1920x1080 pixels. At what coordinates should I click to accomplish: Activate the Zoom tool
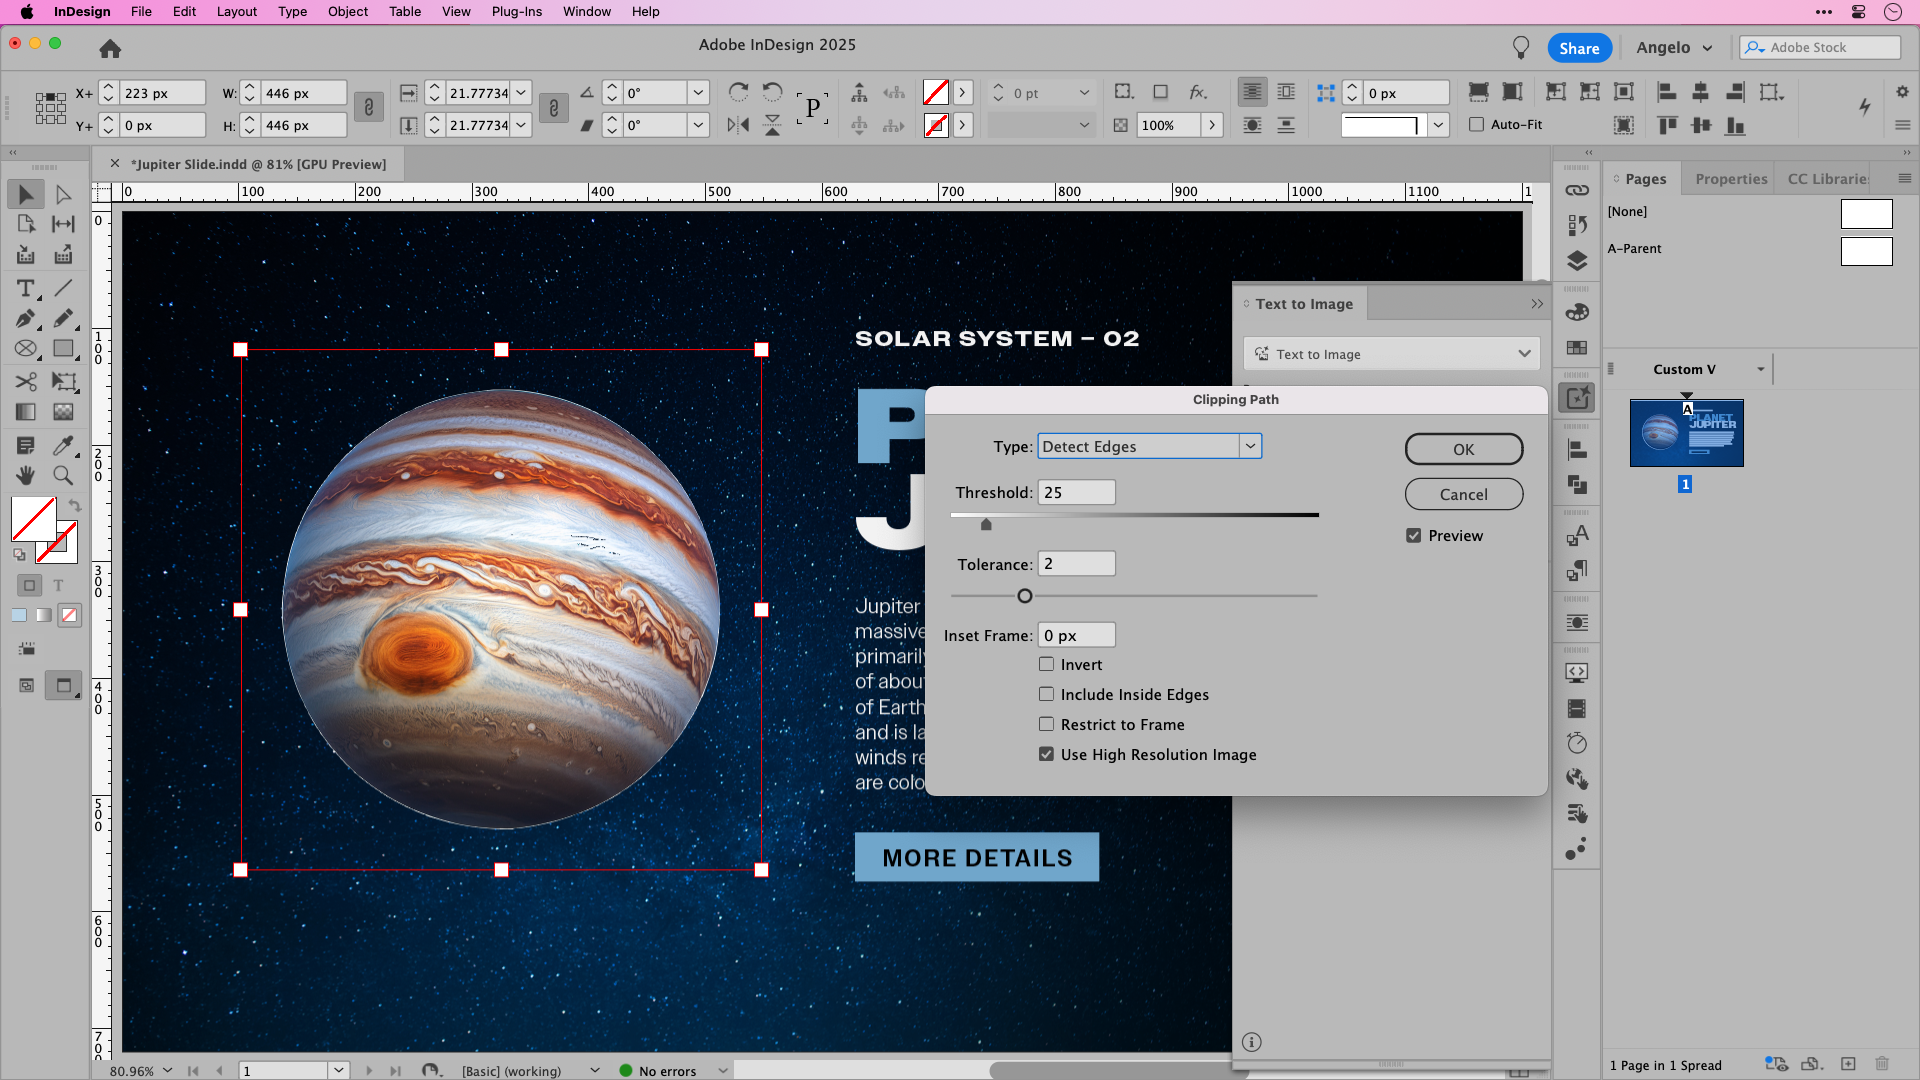[x=64, y=475]
